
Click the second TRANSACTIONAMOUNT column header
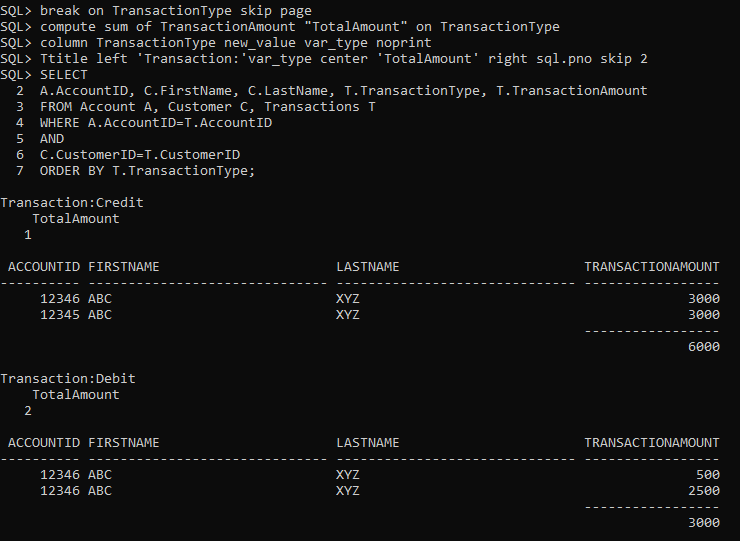(x=652, y=443)
